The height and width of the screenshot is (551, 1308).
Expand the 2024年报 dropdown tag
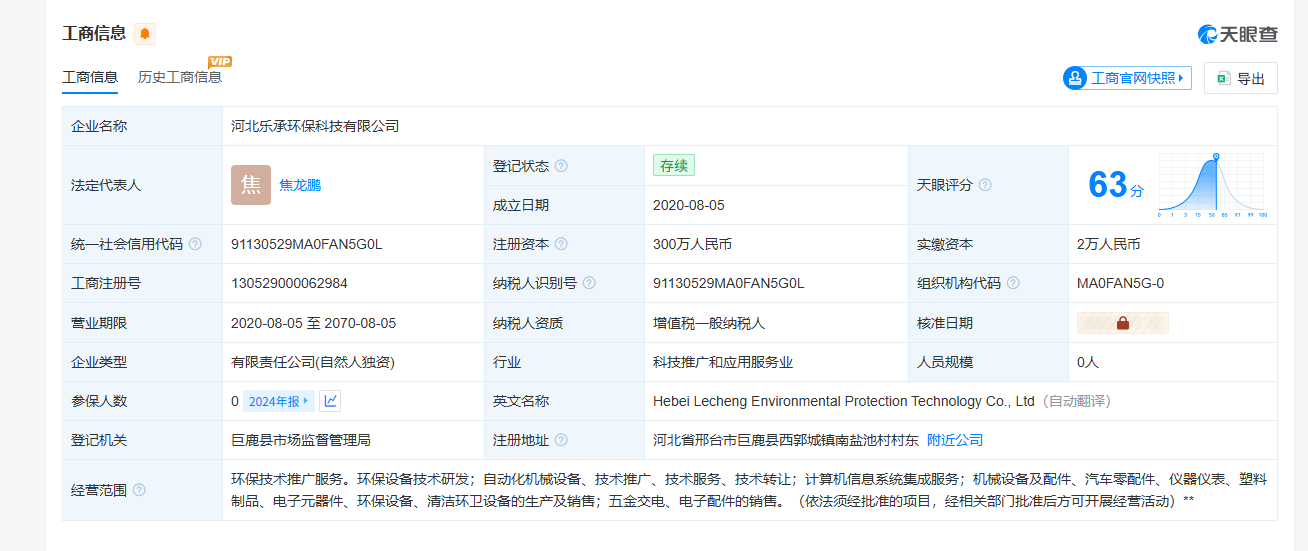279,401
